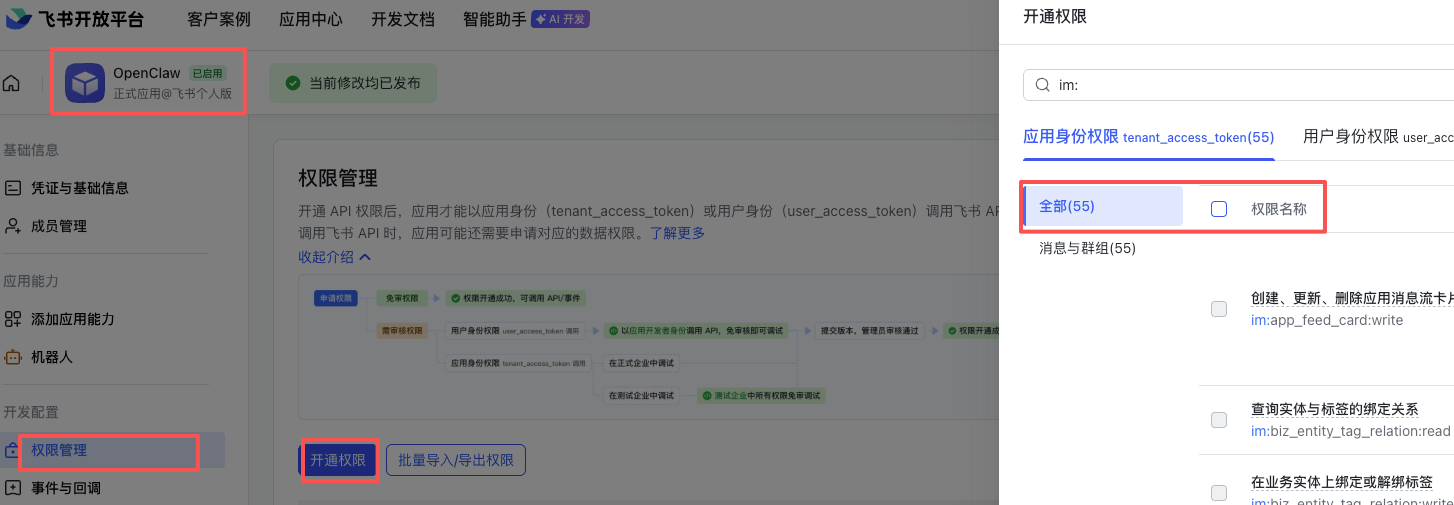The height and width of the screenshot is (505, 1454).
Task: Open 应用中心 in top navigation
Action: tap(311, 19)
